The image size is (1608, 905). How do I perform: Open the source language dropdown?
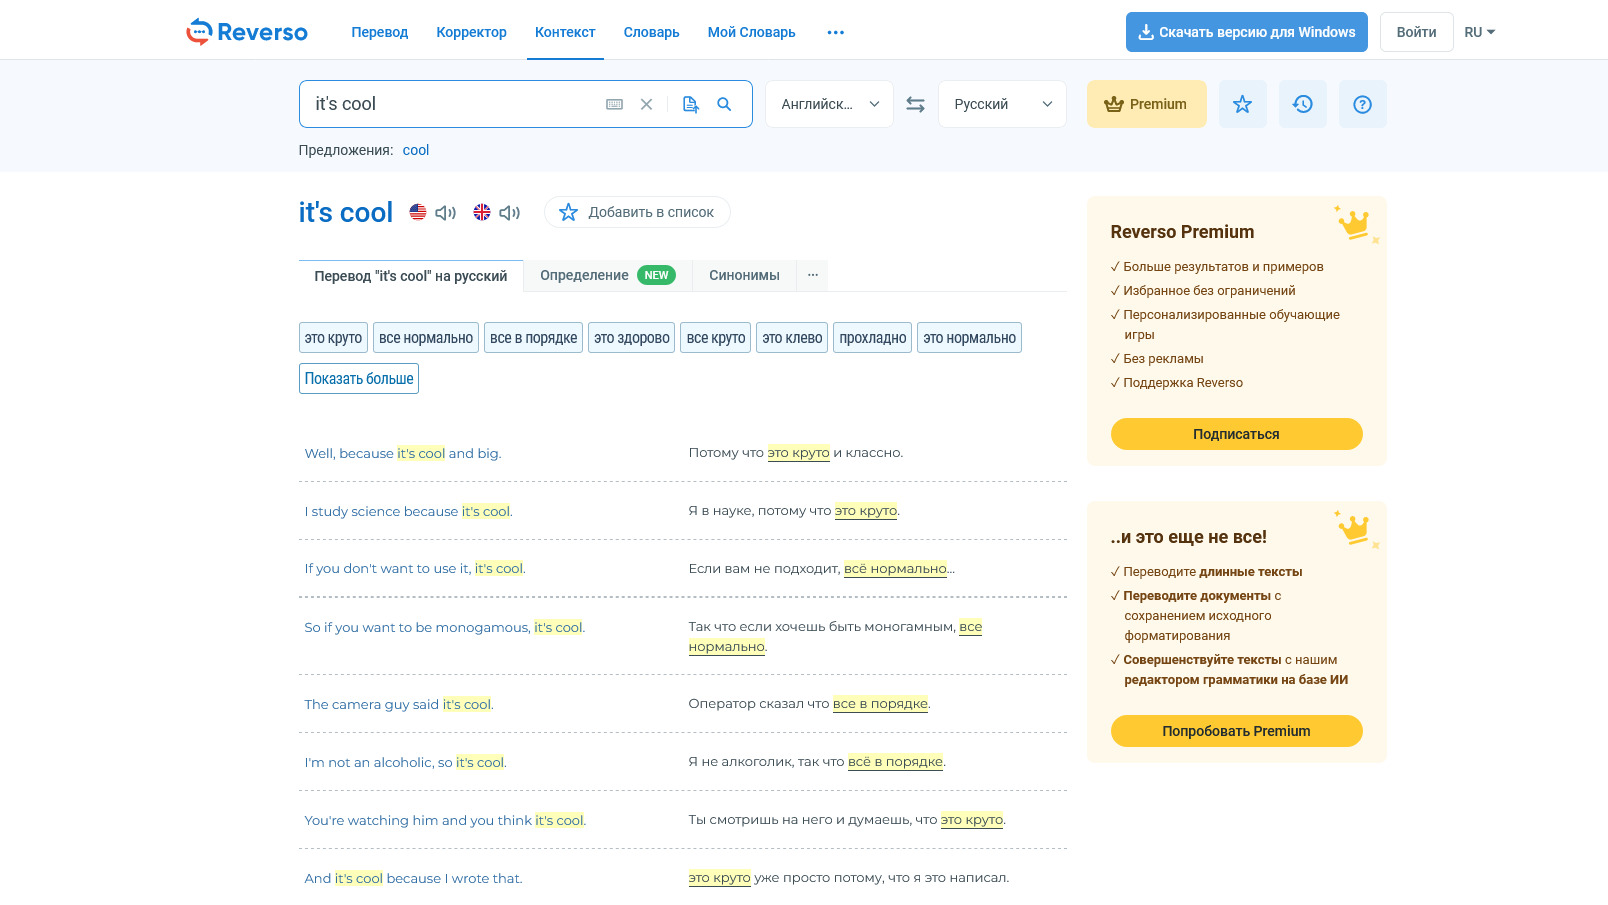coord(829,104)
